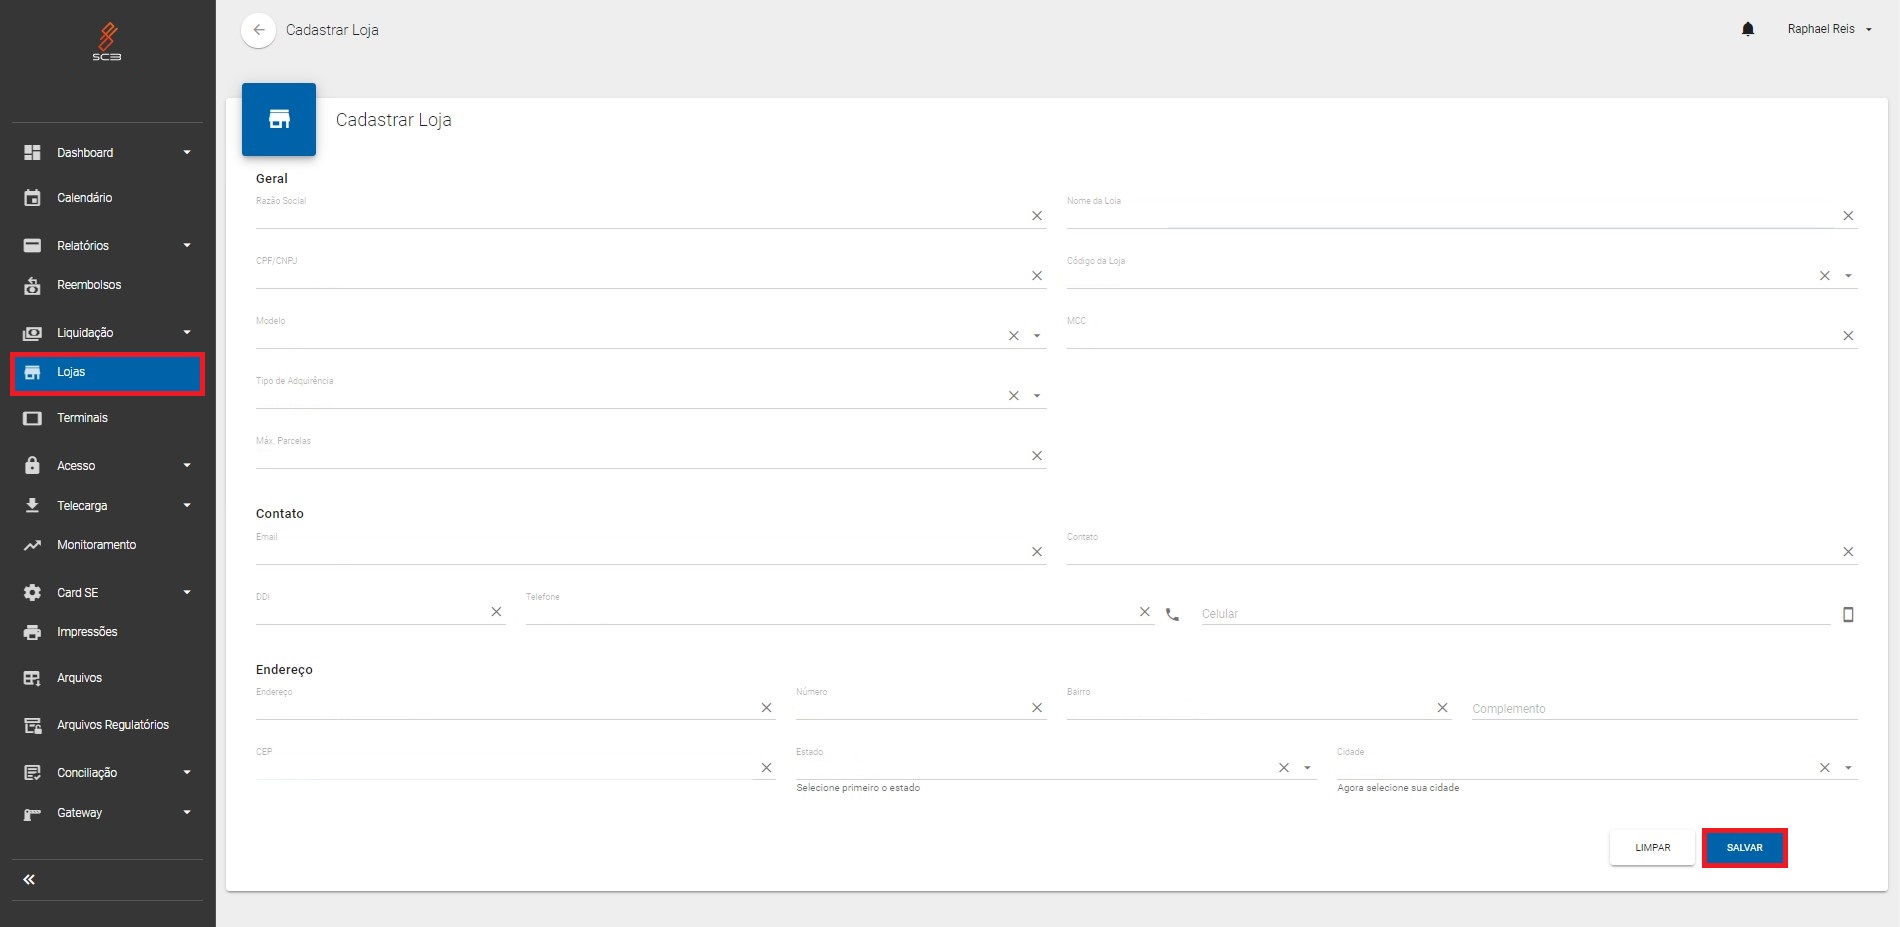Open the Modelo dropdown
This screenshot has height=927, width=1900.
[x=1037, y=336]
